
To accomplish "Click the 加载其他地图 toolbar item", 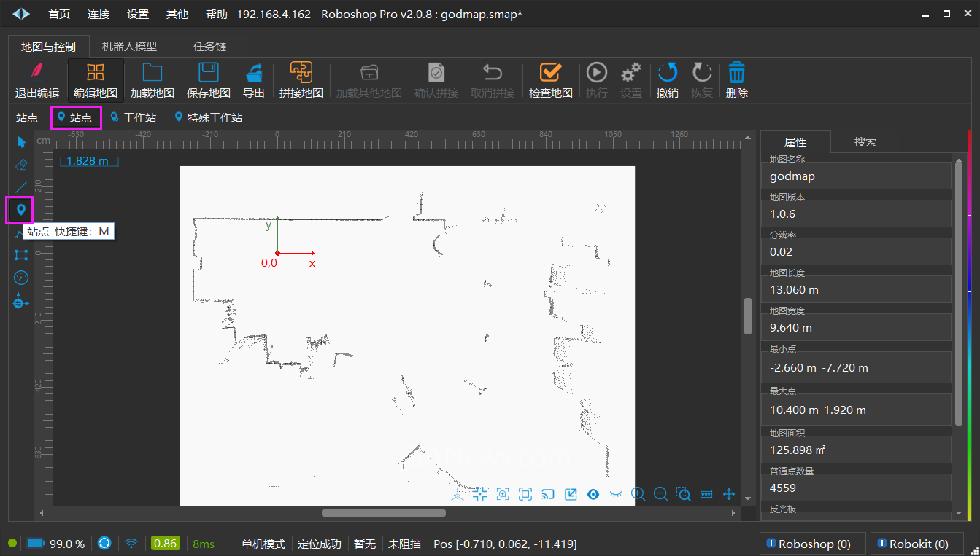I will (x=369, y=80).
